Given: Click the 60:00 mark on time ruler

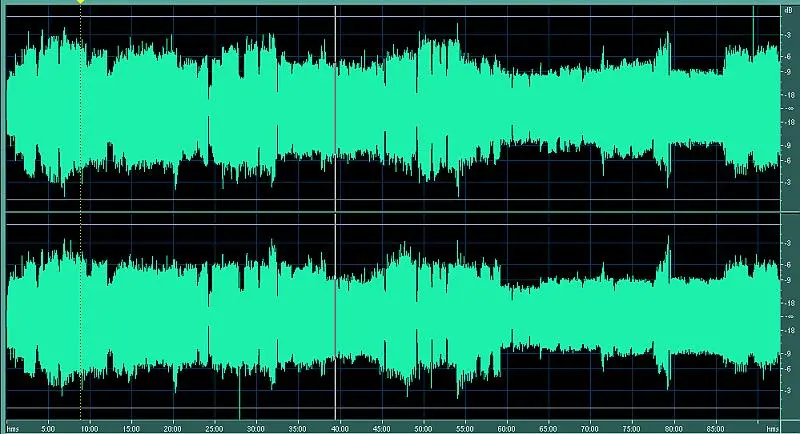Looking at the screenshot, I should 509,427.
